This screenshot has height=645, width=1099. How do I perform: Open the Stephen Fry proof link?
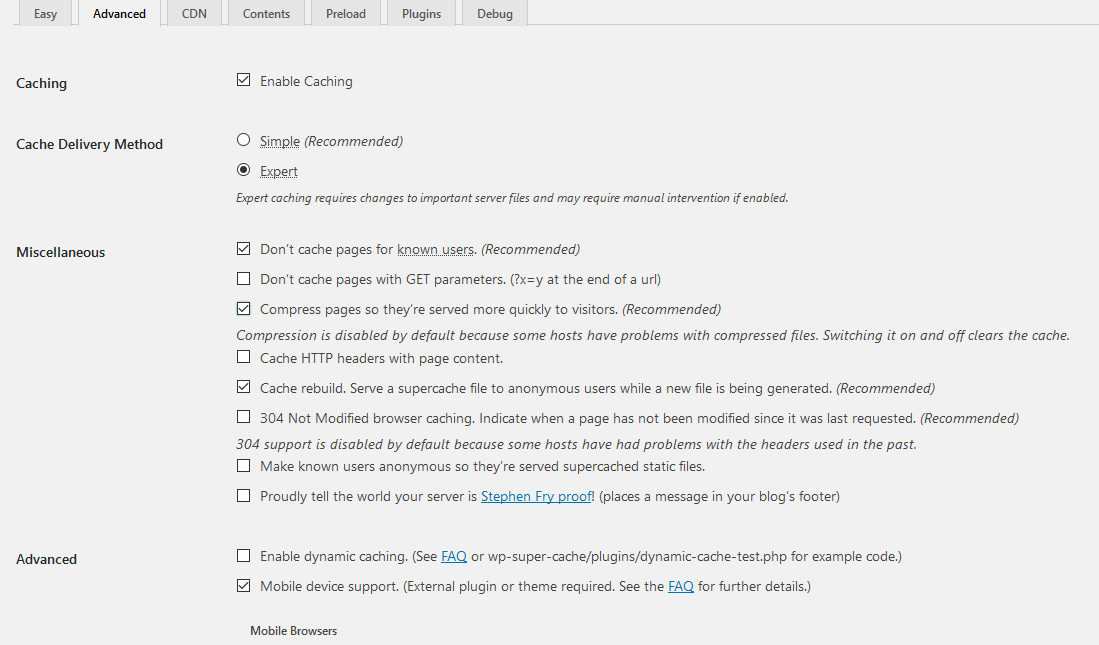pyautogui.click(x=536, y=496)
